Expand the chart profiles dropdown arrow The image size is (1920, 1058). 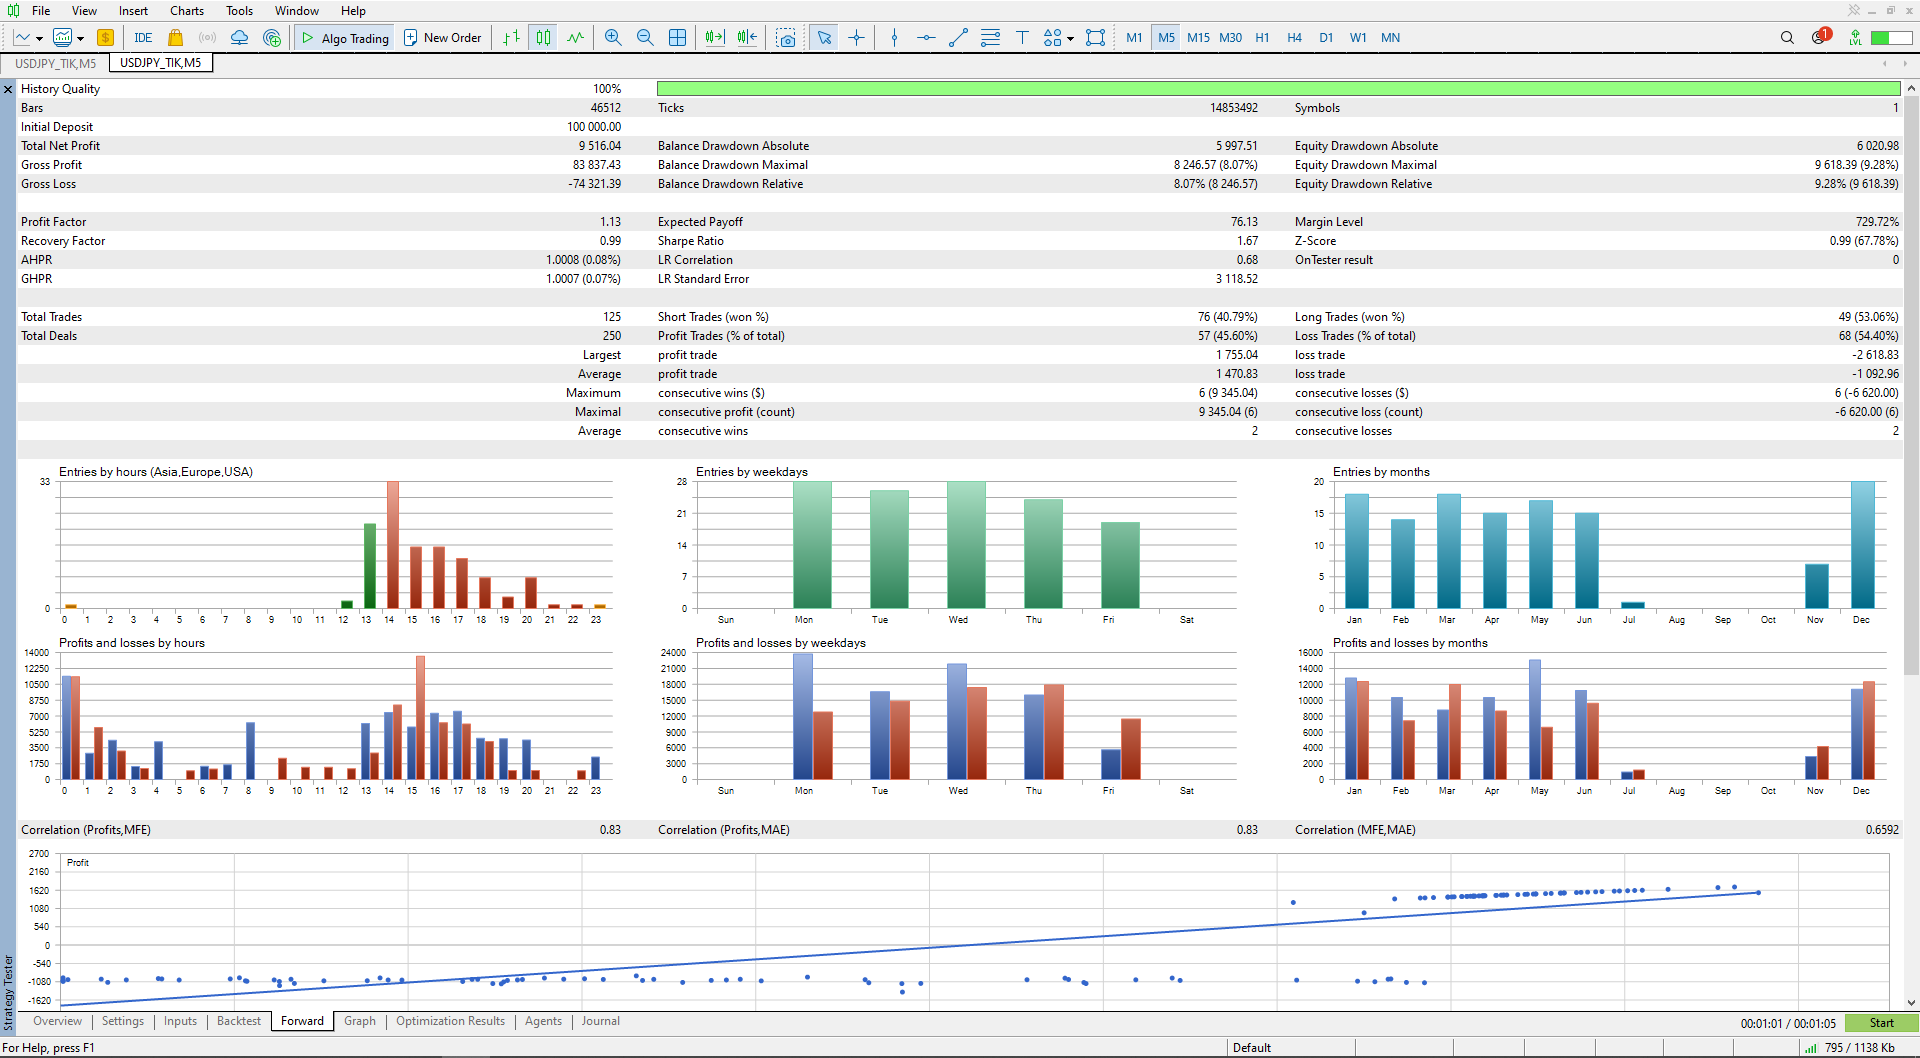(80, 39)
